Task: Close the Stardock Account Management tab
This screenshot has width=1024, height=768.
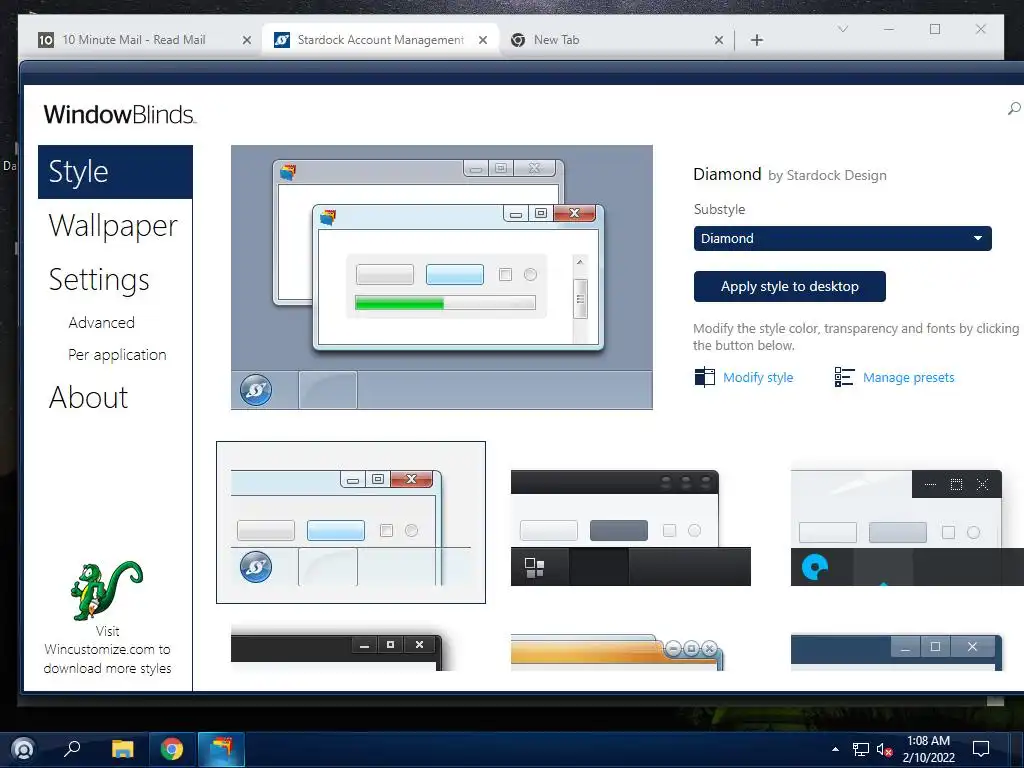Action: pos(483,40)
